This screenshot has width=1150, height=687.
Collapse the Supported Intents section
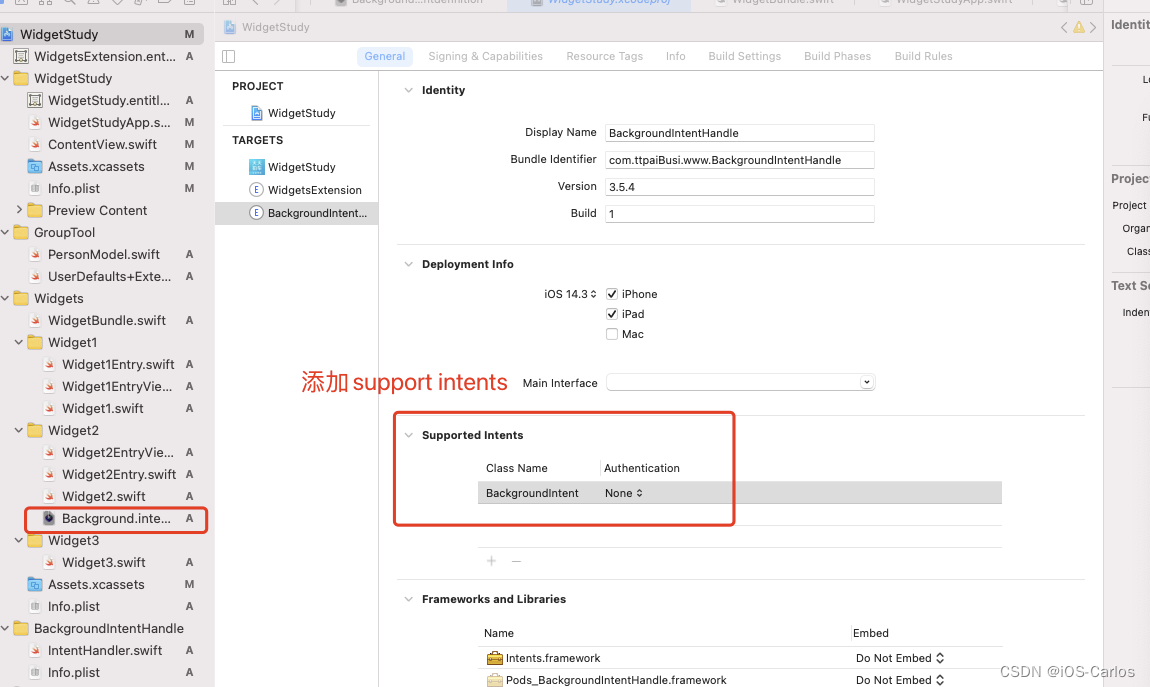pyautogui.click(x=409, y=435)
